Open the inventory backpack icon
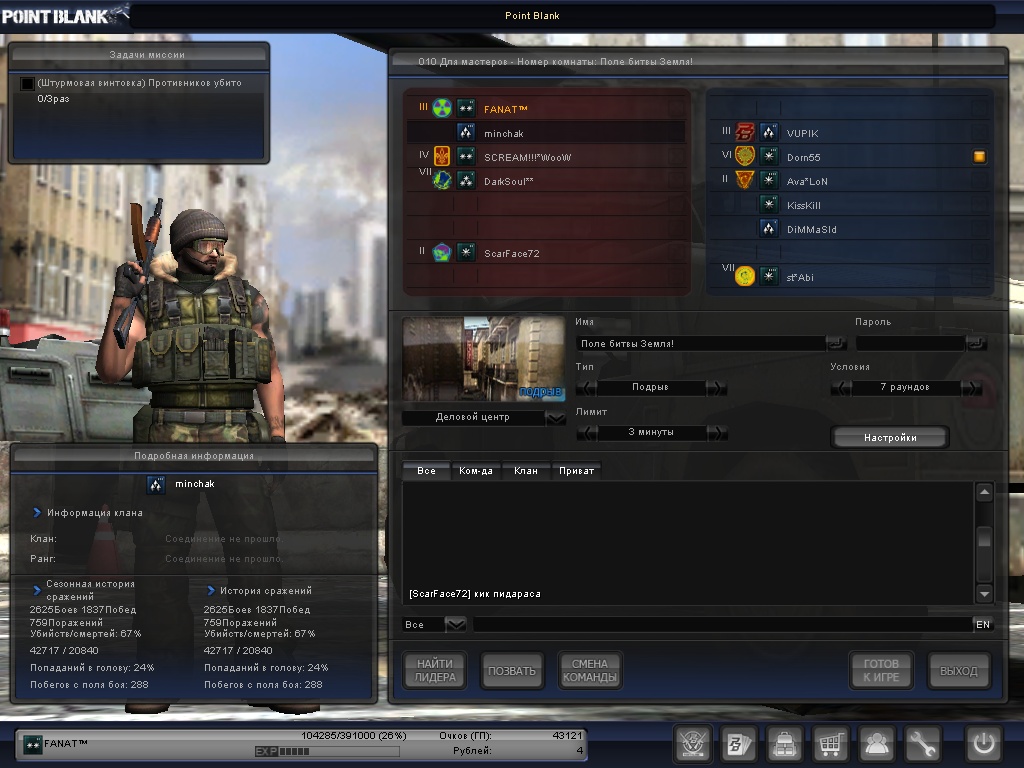 pos(784,743)
